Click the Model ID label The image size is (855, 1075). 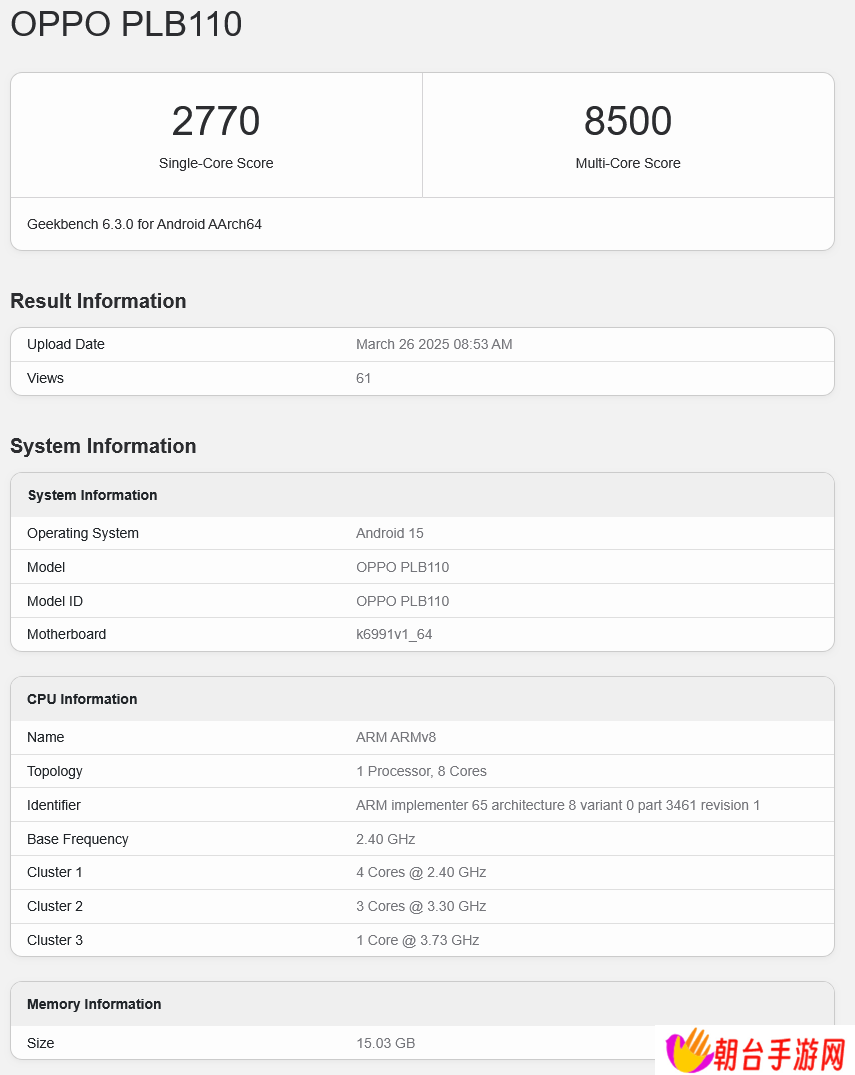(55, 601)
